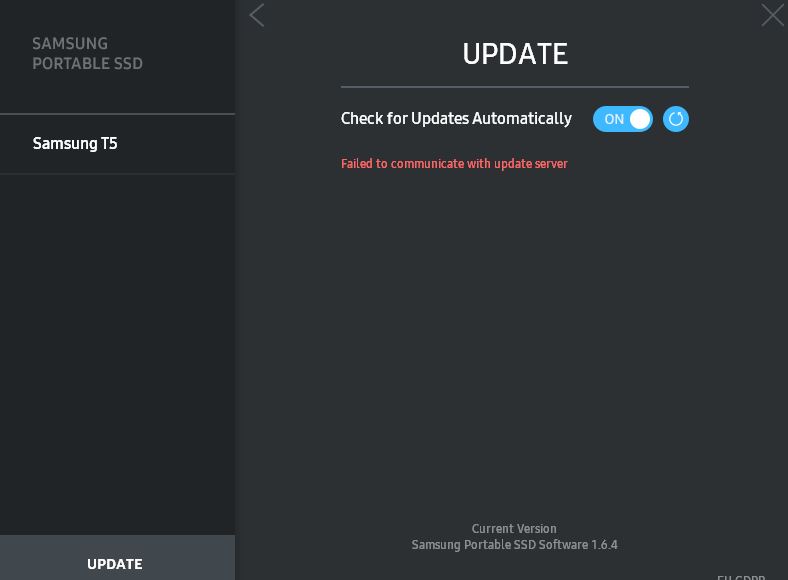
Task: Go back using the left arrow
Action: click(257, 15)
